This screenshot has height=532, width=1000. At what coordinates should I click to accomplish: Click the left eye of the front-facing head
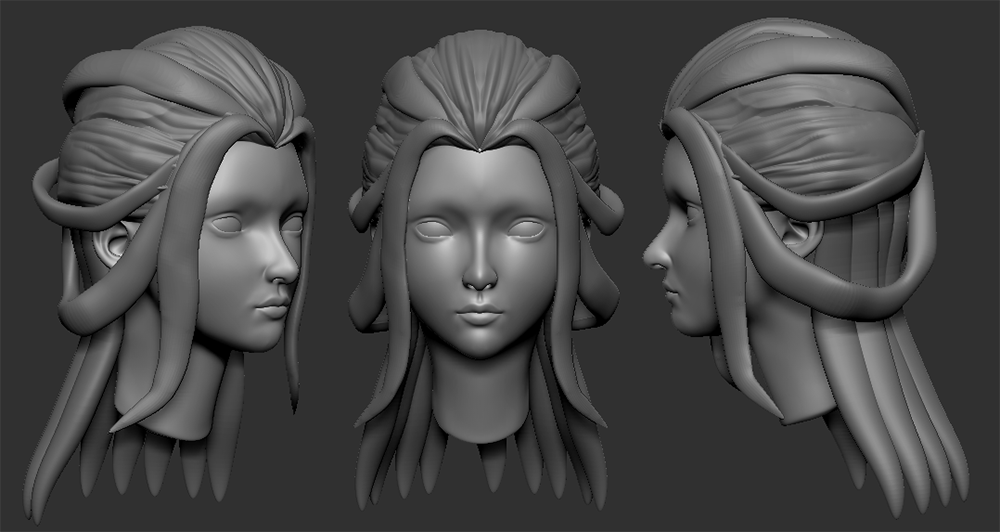pyautogui.click(x=436, y=230)
